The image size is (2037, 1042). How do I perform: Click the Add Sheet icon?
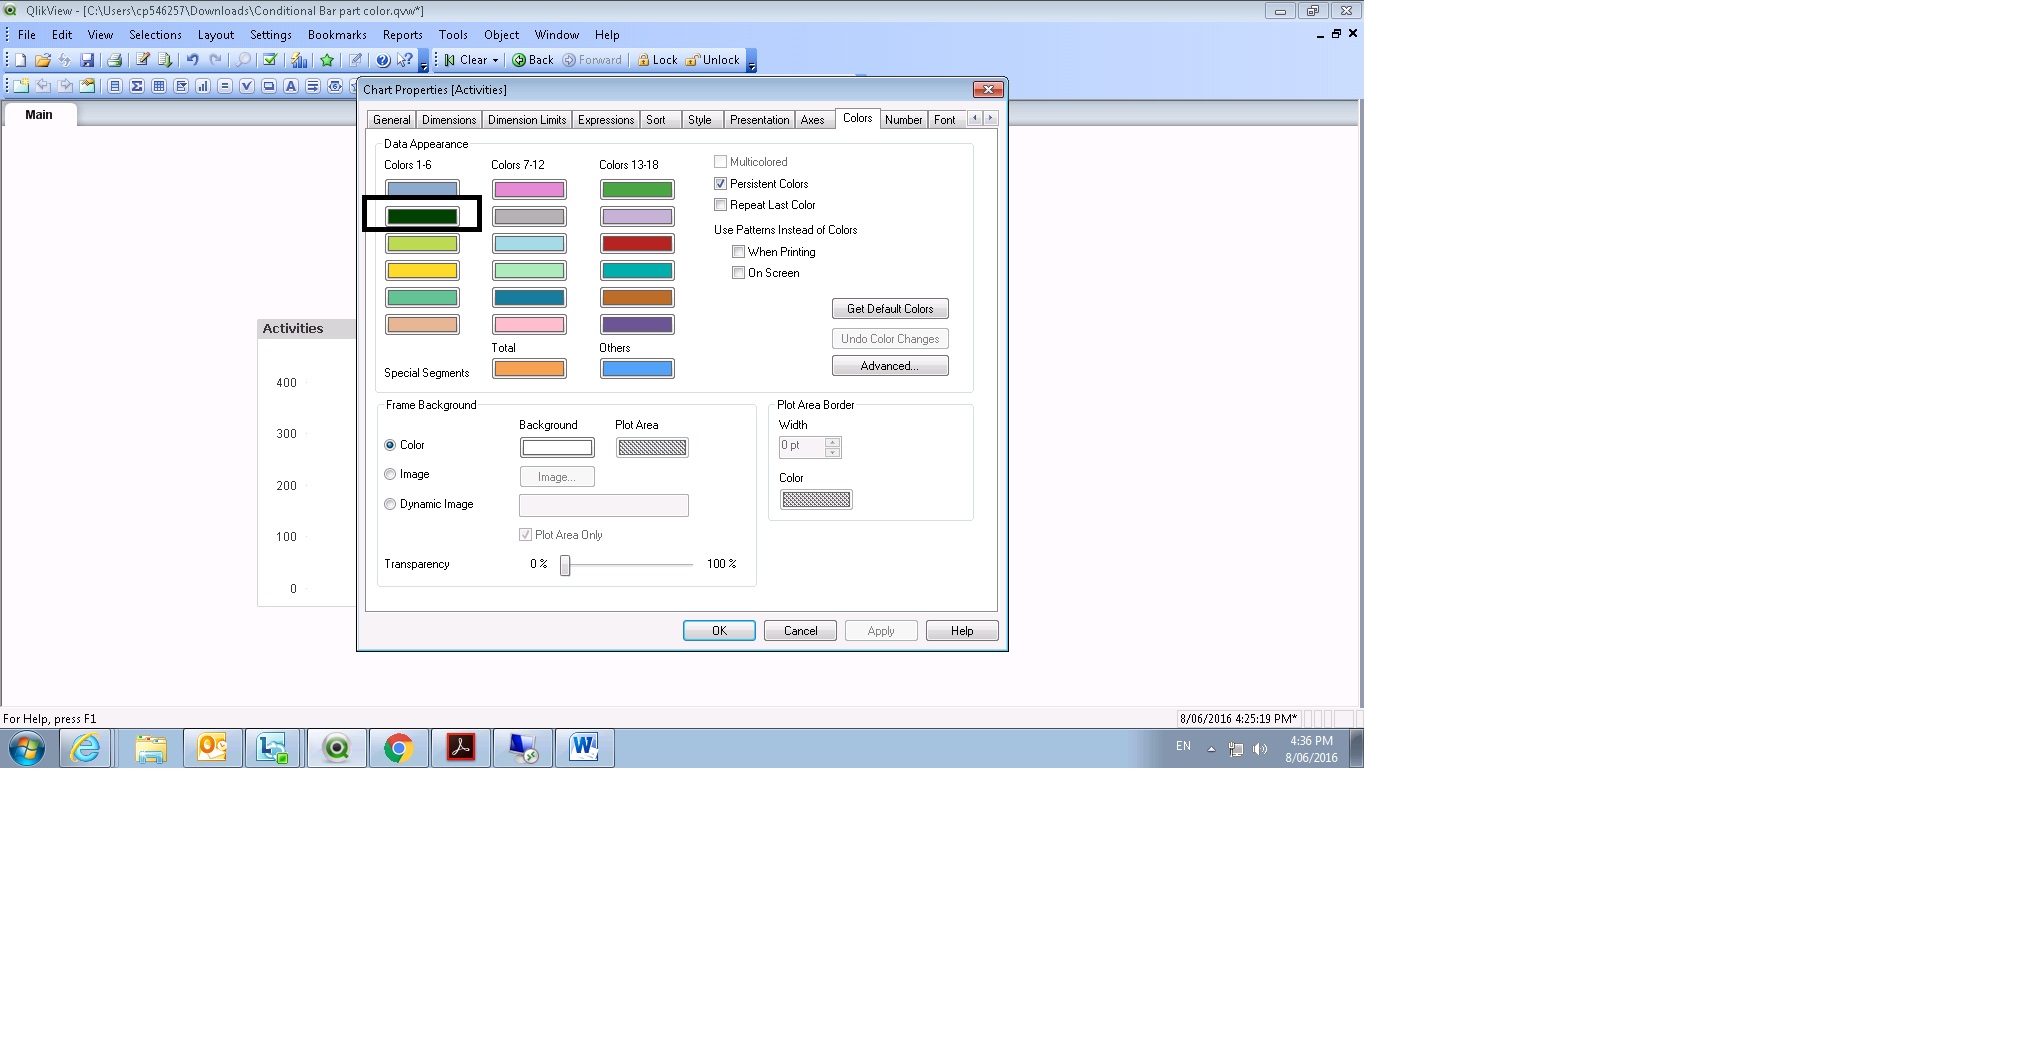[x=21, y=86]
